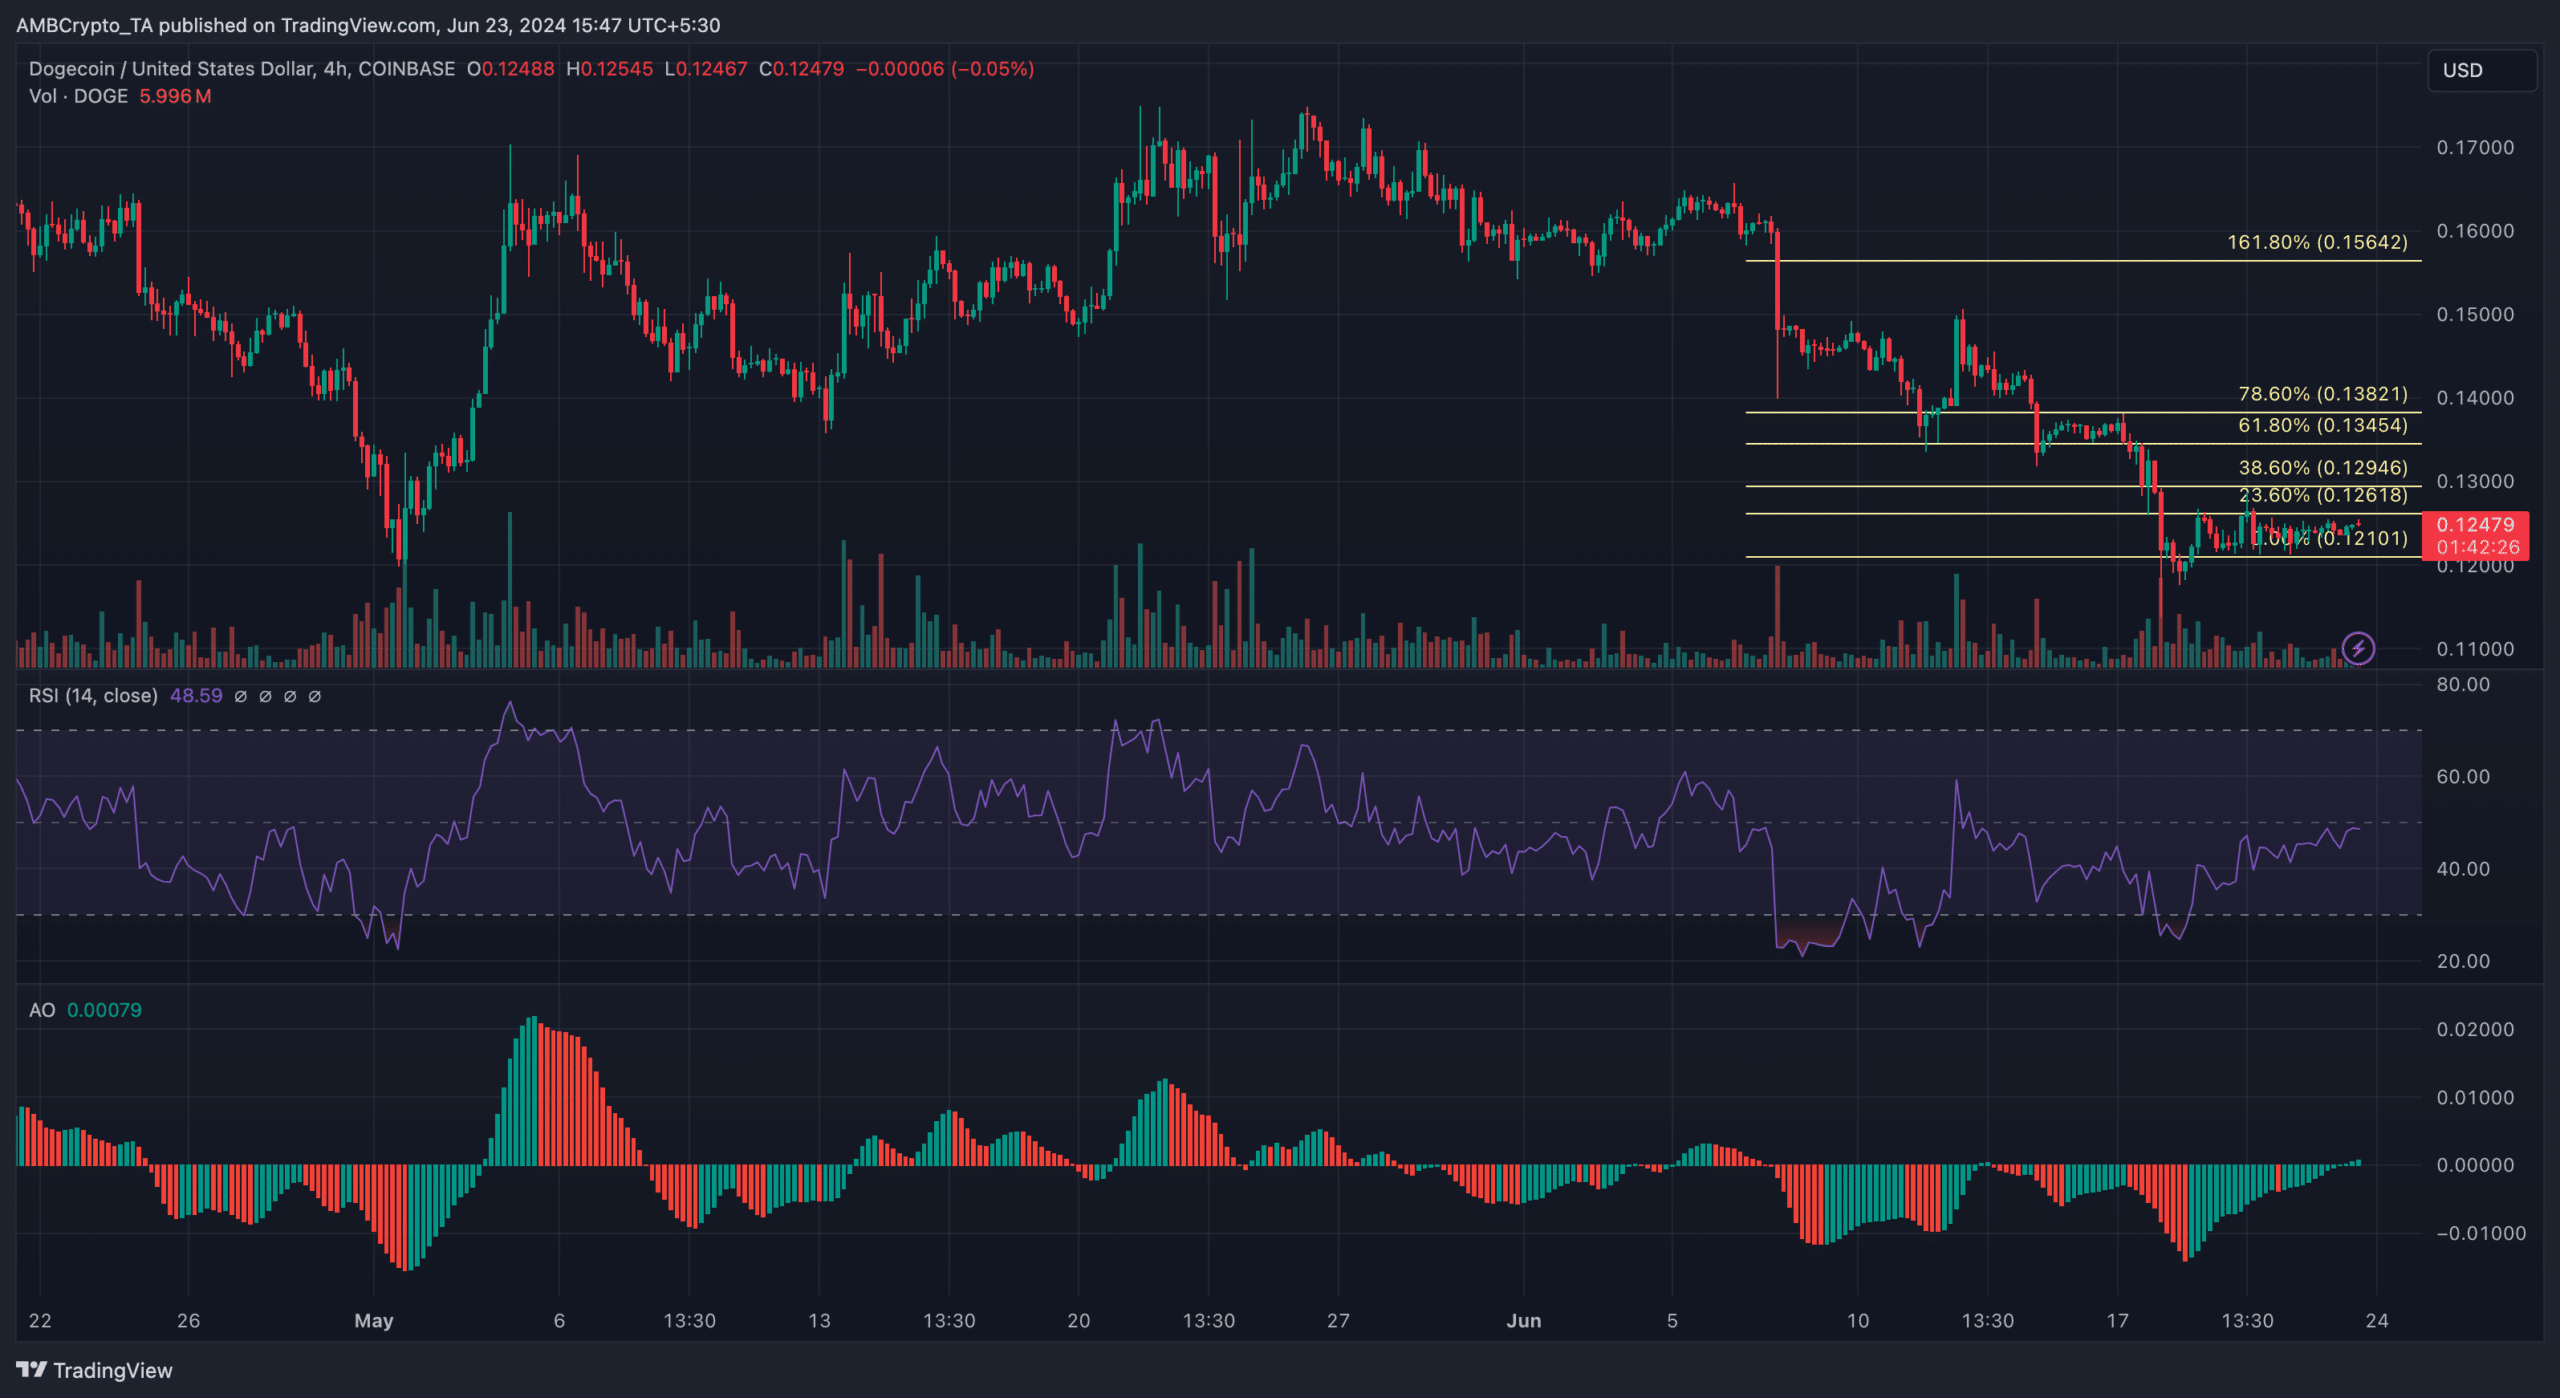Click the TradingView logo at bottom left
The width and height of the screenshot is (2560, 1398).
point(94,1370)
